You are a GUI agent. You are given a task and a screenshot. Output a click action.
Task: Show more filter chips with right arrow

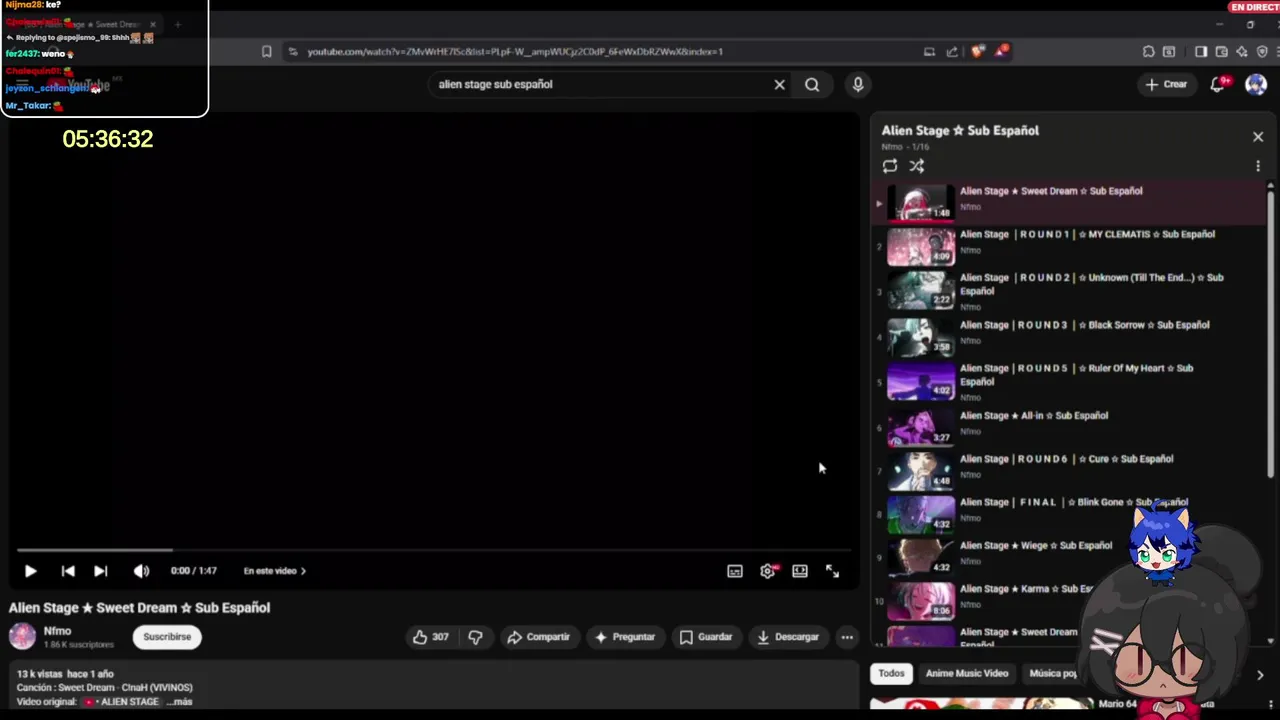1260,675
